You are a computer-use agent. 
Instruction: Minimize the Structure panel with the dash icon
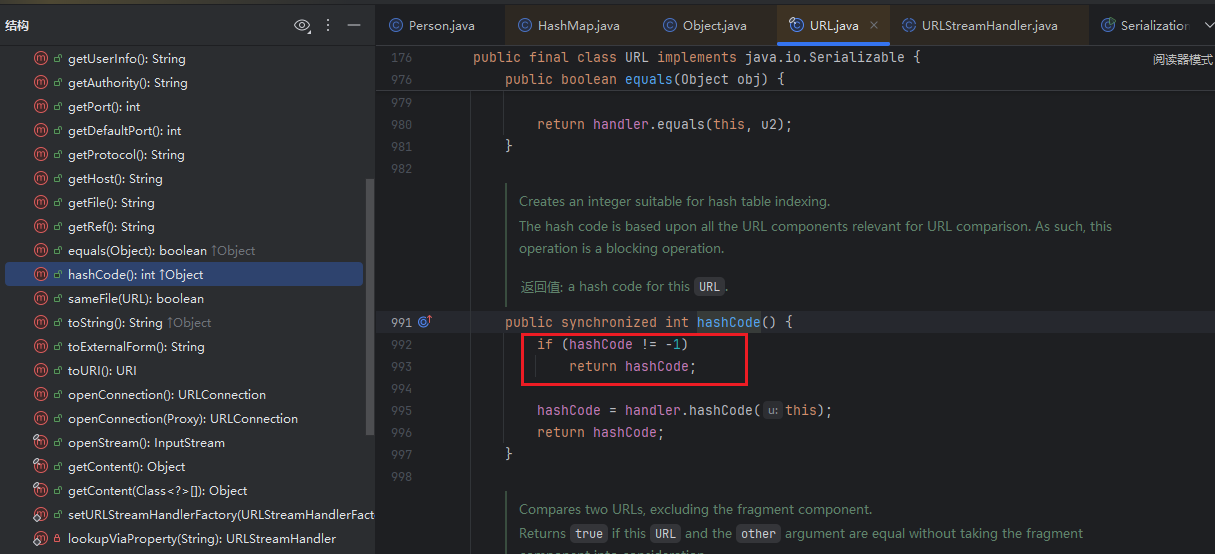[353, 25]
